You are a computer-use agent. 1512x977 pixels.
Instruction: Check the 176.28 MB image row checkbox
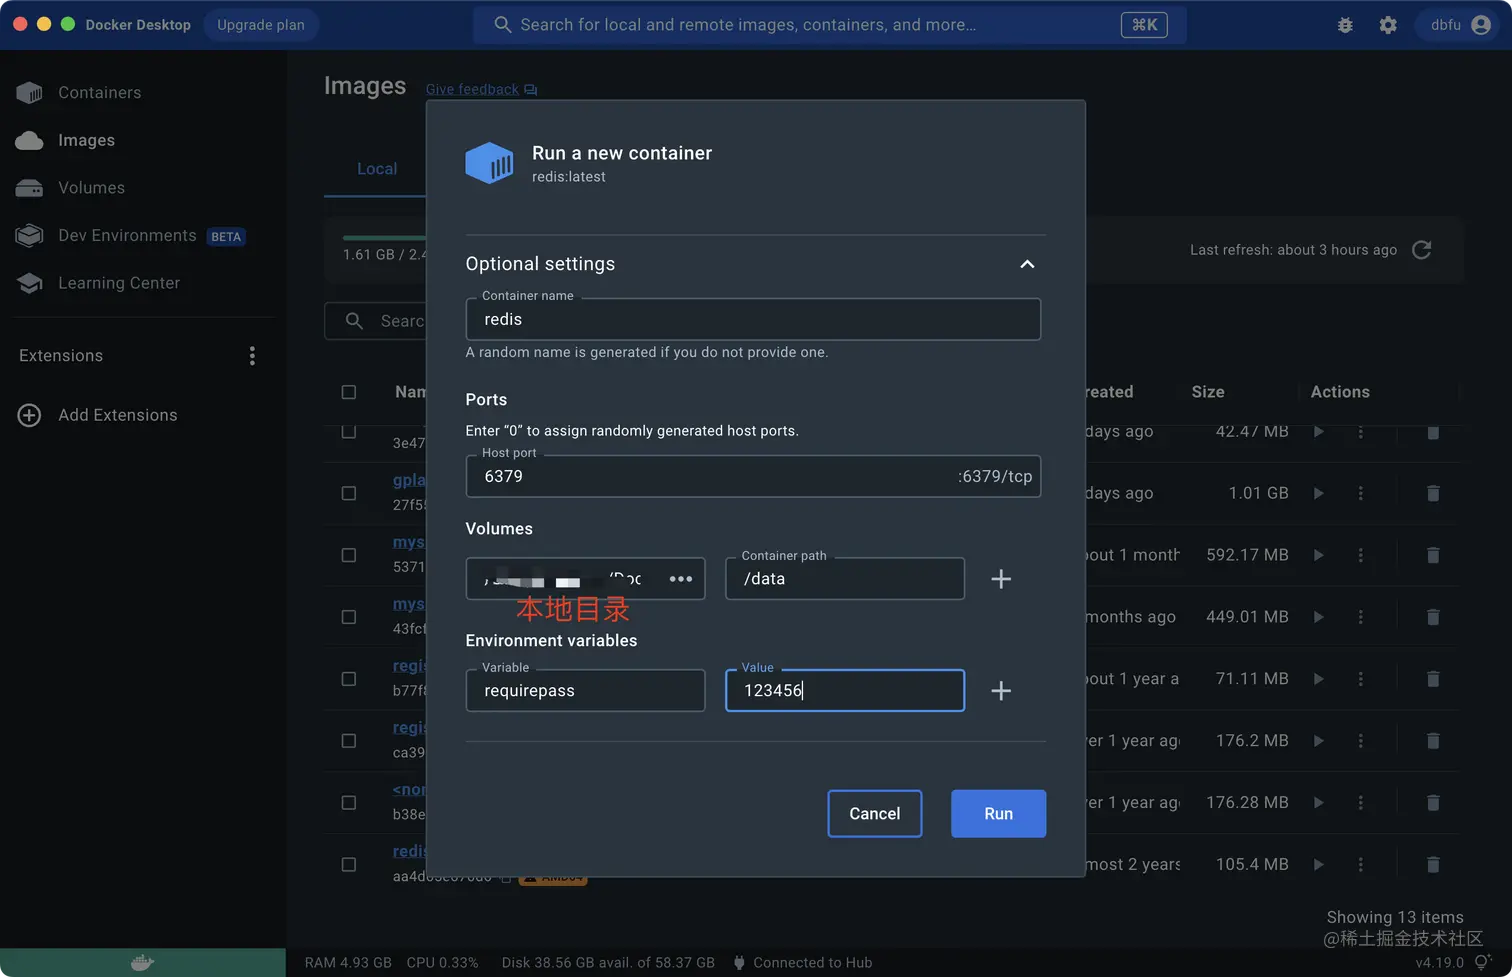[349, 803]
